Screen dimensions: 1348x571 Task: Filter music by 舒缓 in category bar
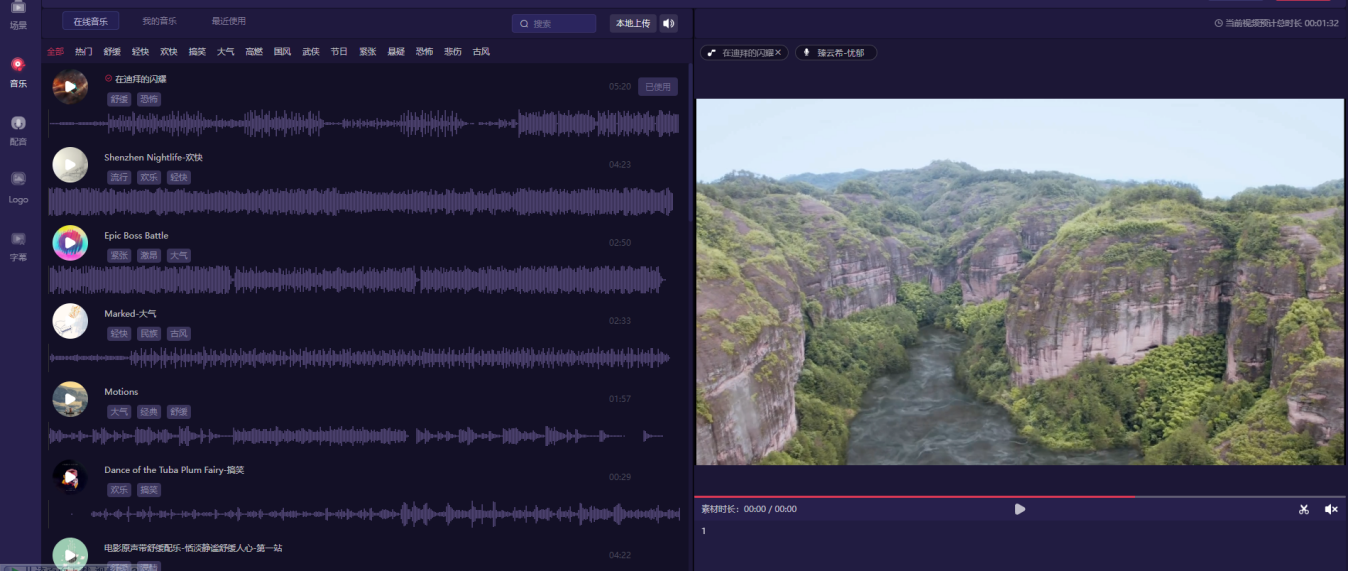[x=112, y=51]
